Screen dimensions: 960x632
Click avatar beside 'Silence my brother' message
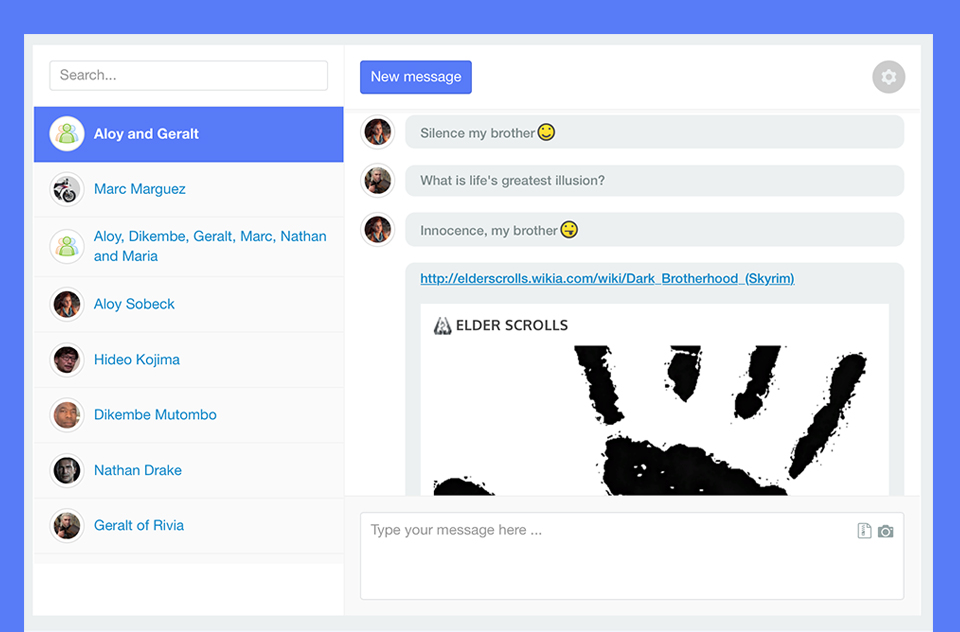pos(378,132)
